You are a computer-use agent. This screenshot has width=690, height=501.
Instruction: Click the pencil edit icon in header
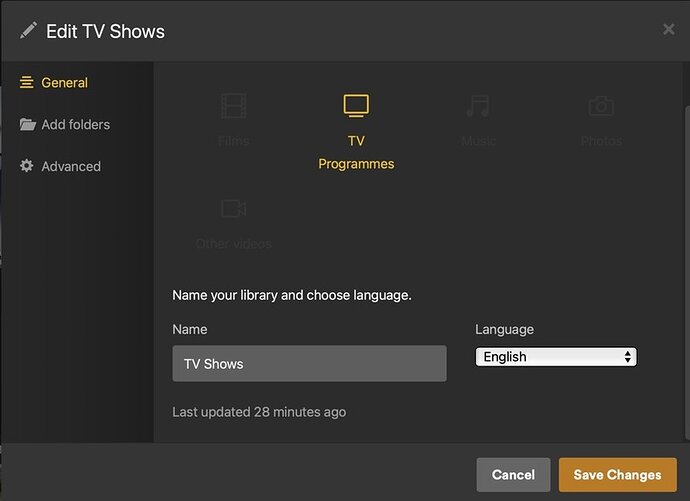tap(28, 31)
